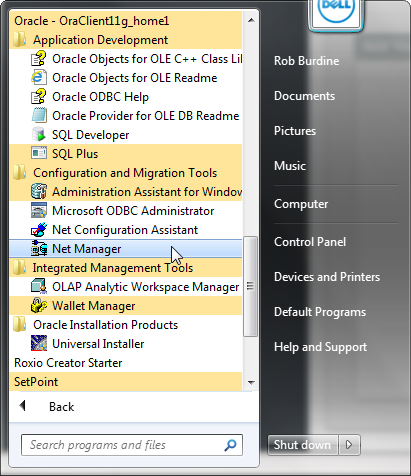This screenshot has height=476, width=411.
Task: Open Universal Installer icon
Action: point(39,344)
